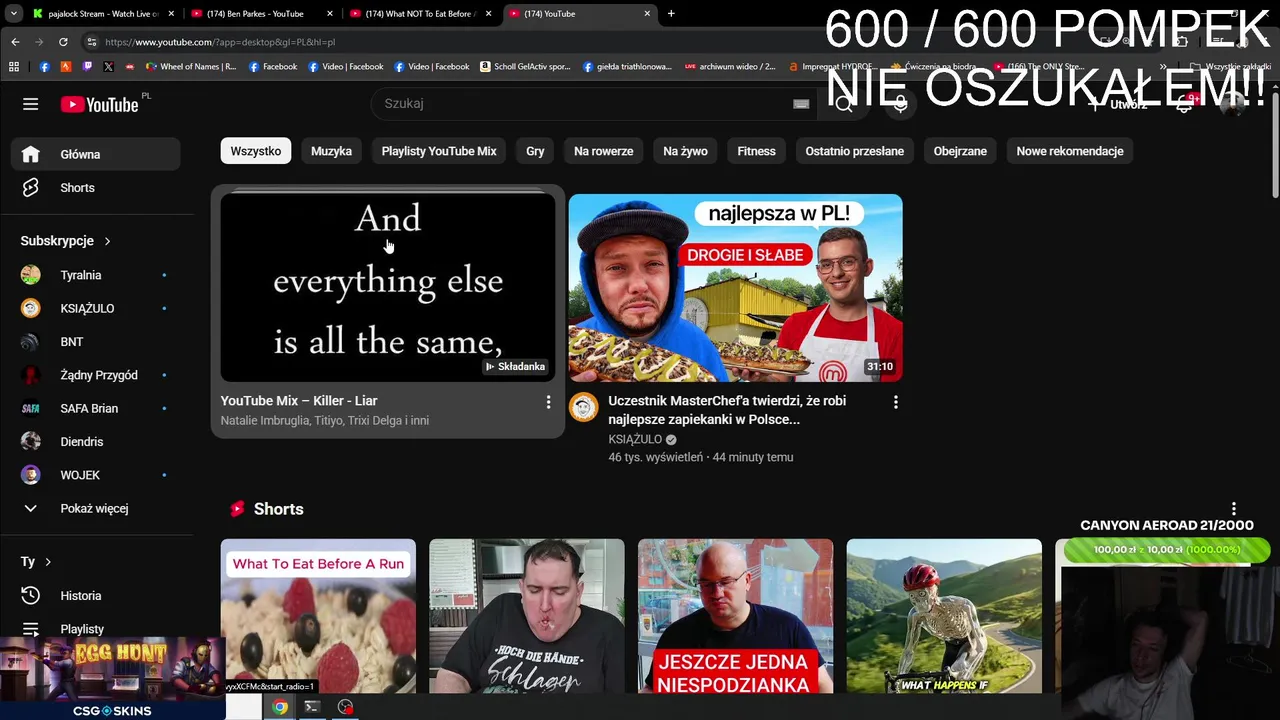Open the X bookmark icon

pyautogui.click(x=109, y=67)
